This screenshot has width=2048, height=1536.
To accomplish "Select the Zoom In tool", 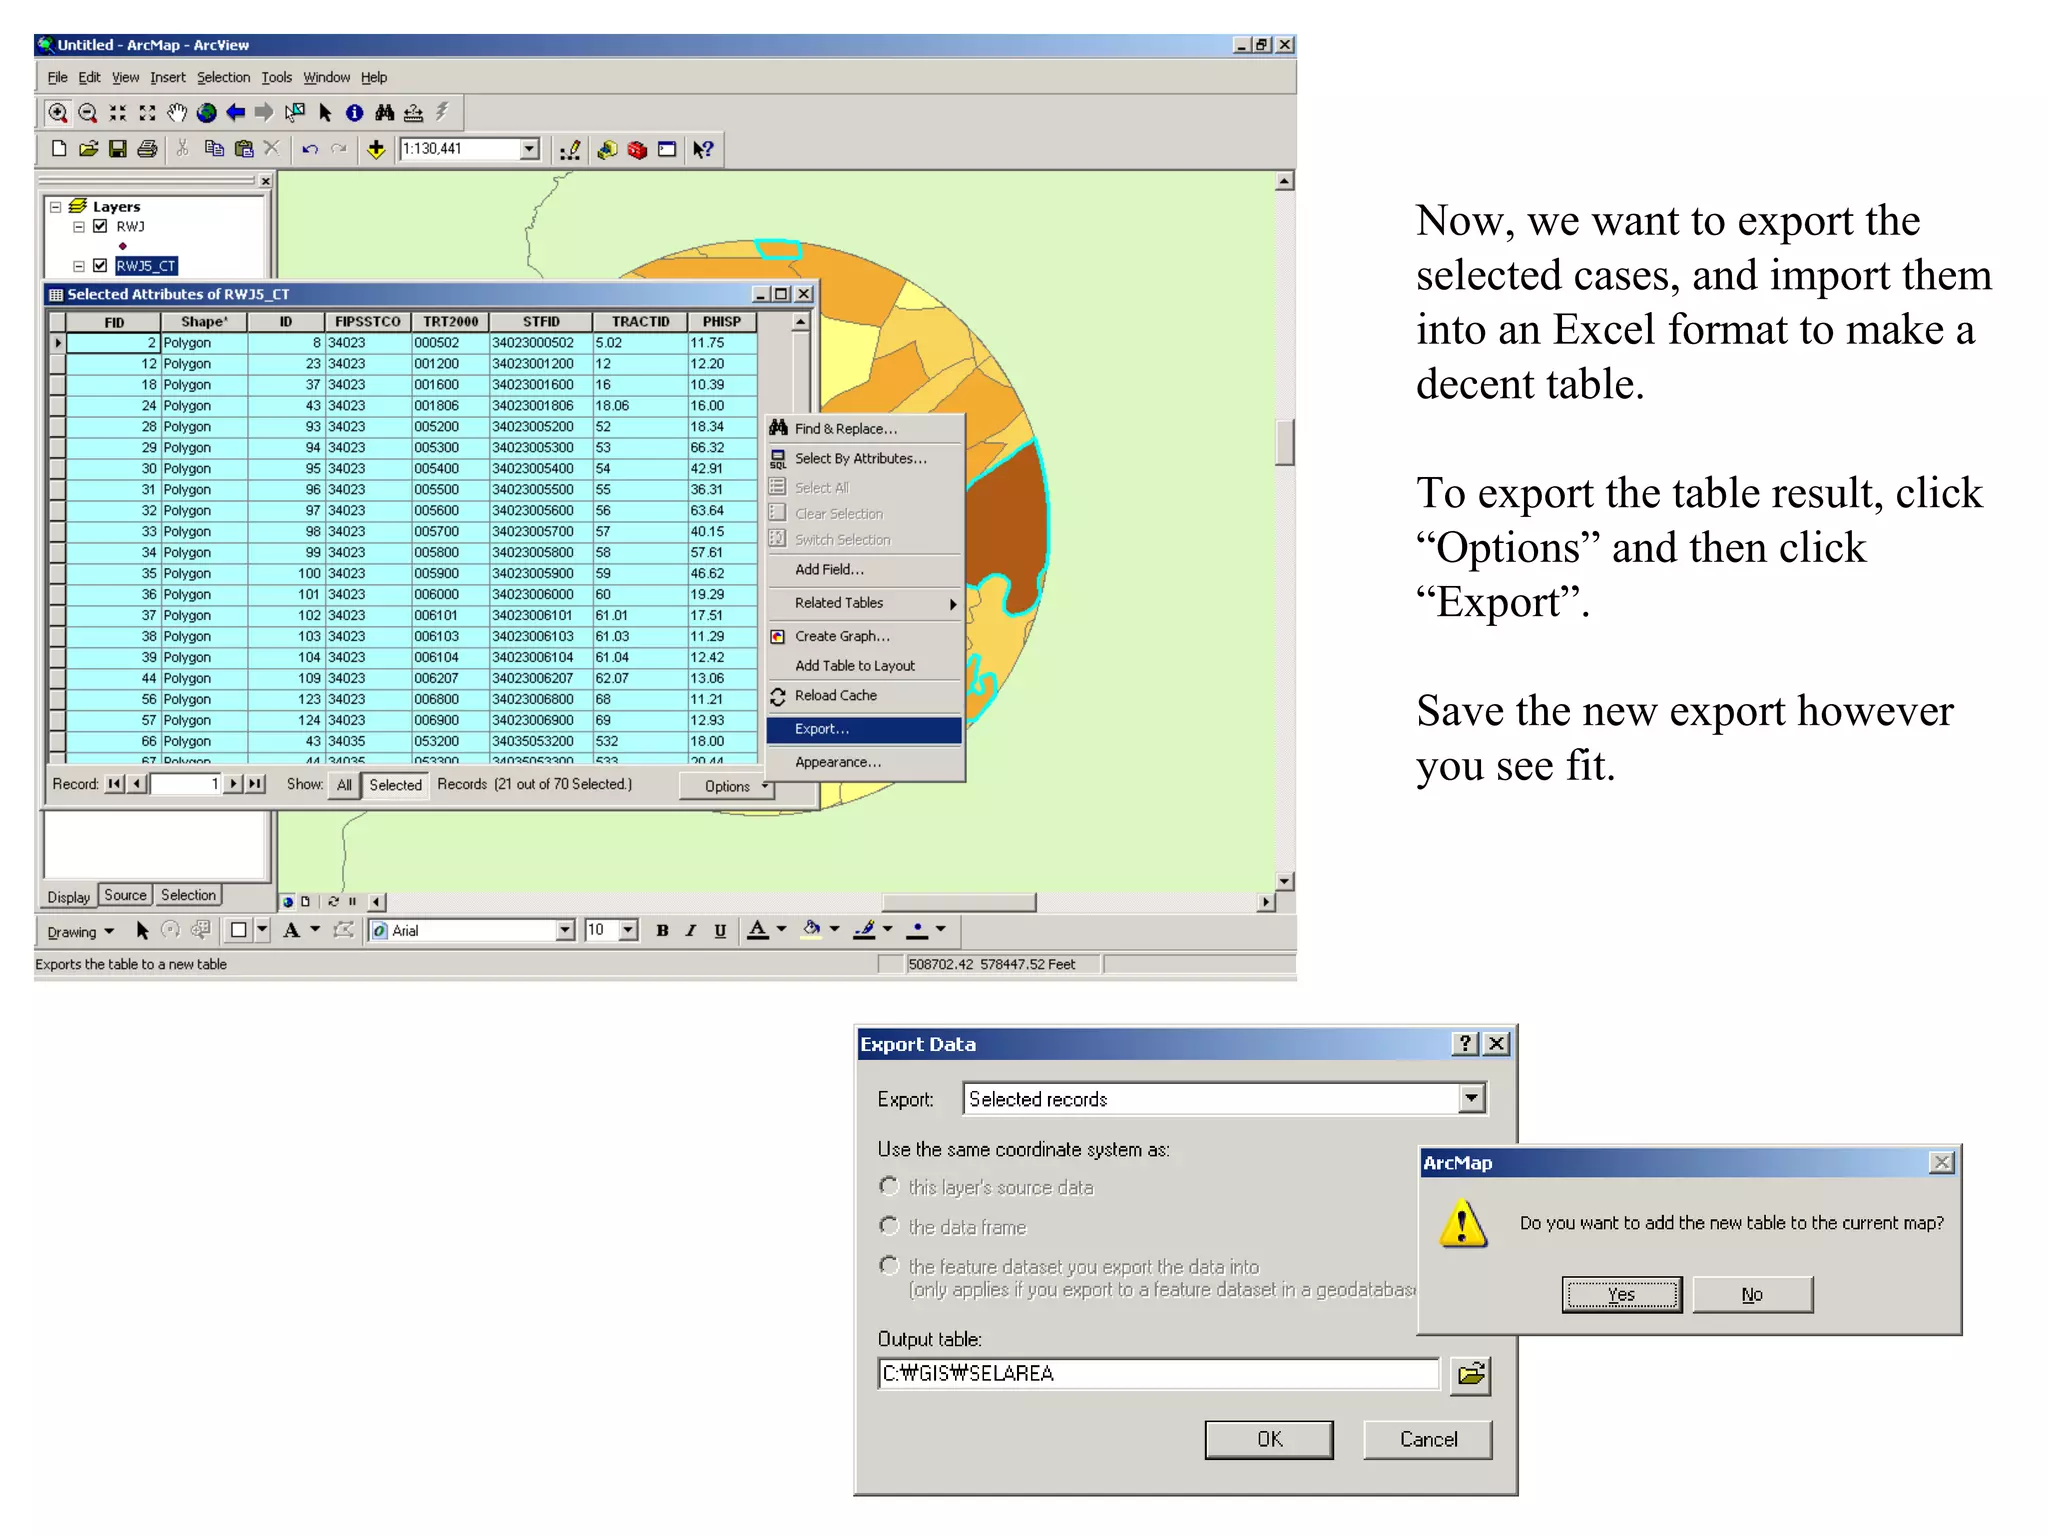I will 58,113.
